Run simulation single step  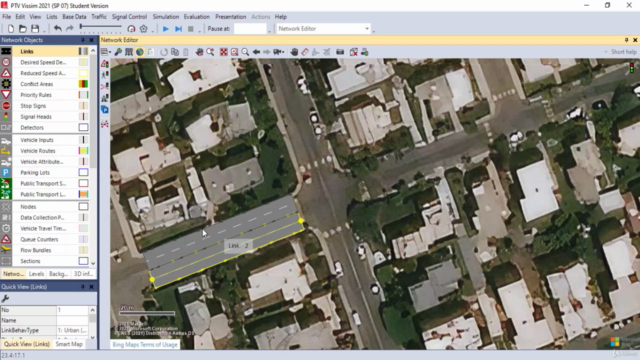coord(178,29)
